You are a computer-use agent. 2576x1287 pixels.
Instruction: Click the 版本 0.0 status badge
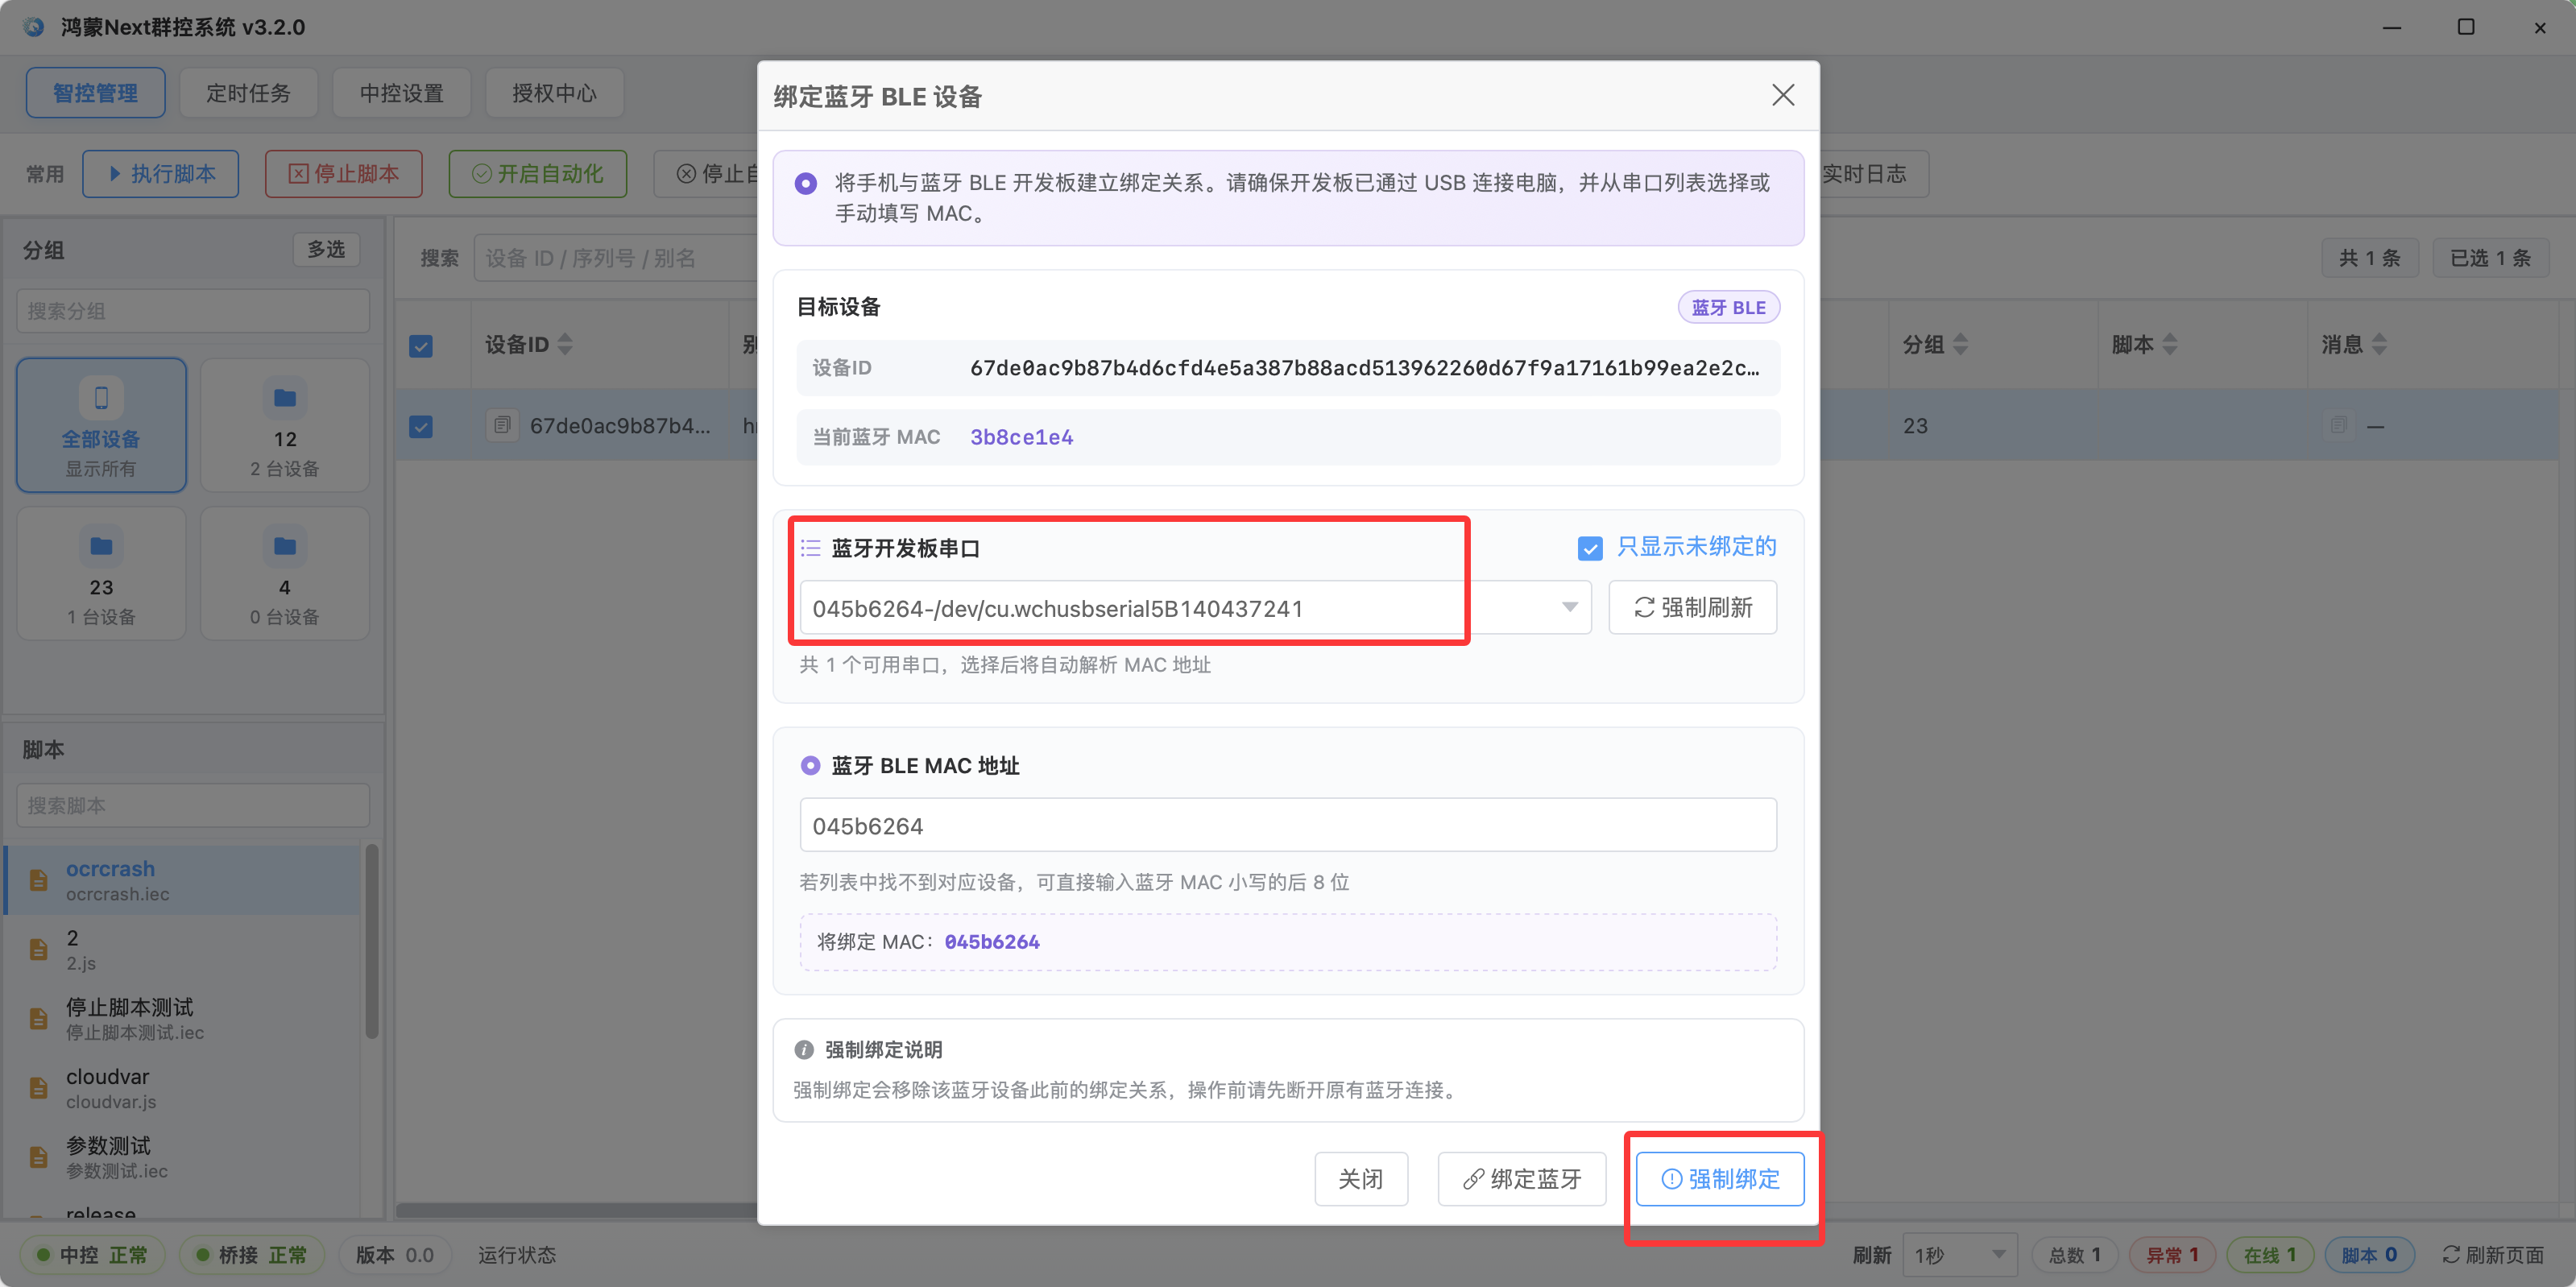(395, 1254)
